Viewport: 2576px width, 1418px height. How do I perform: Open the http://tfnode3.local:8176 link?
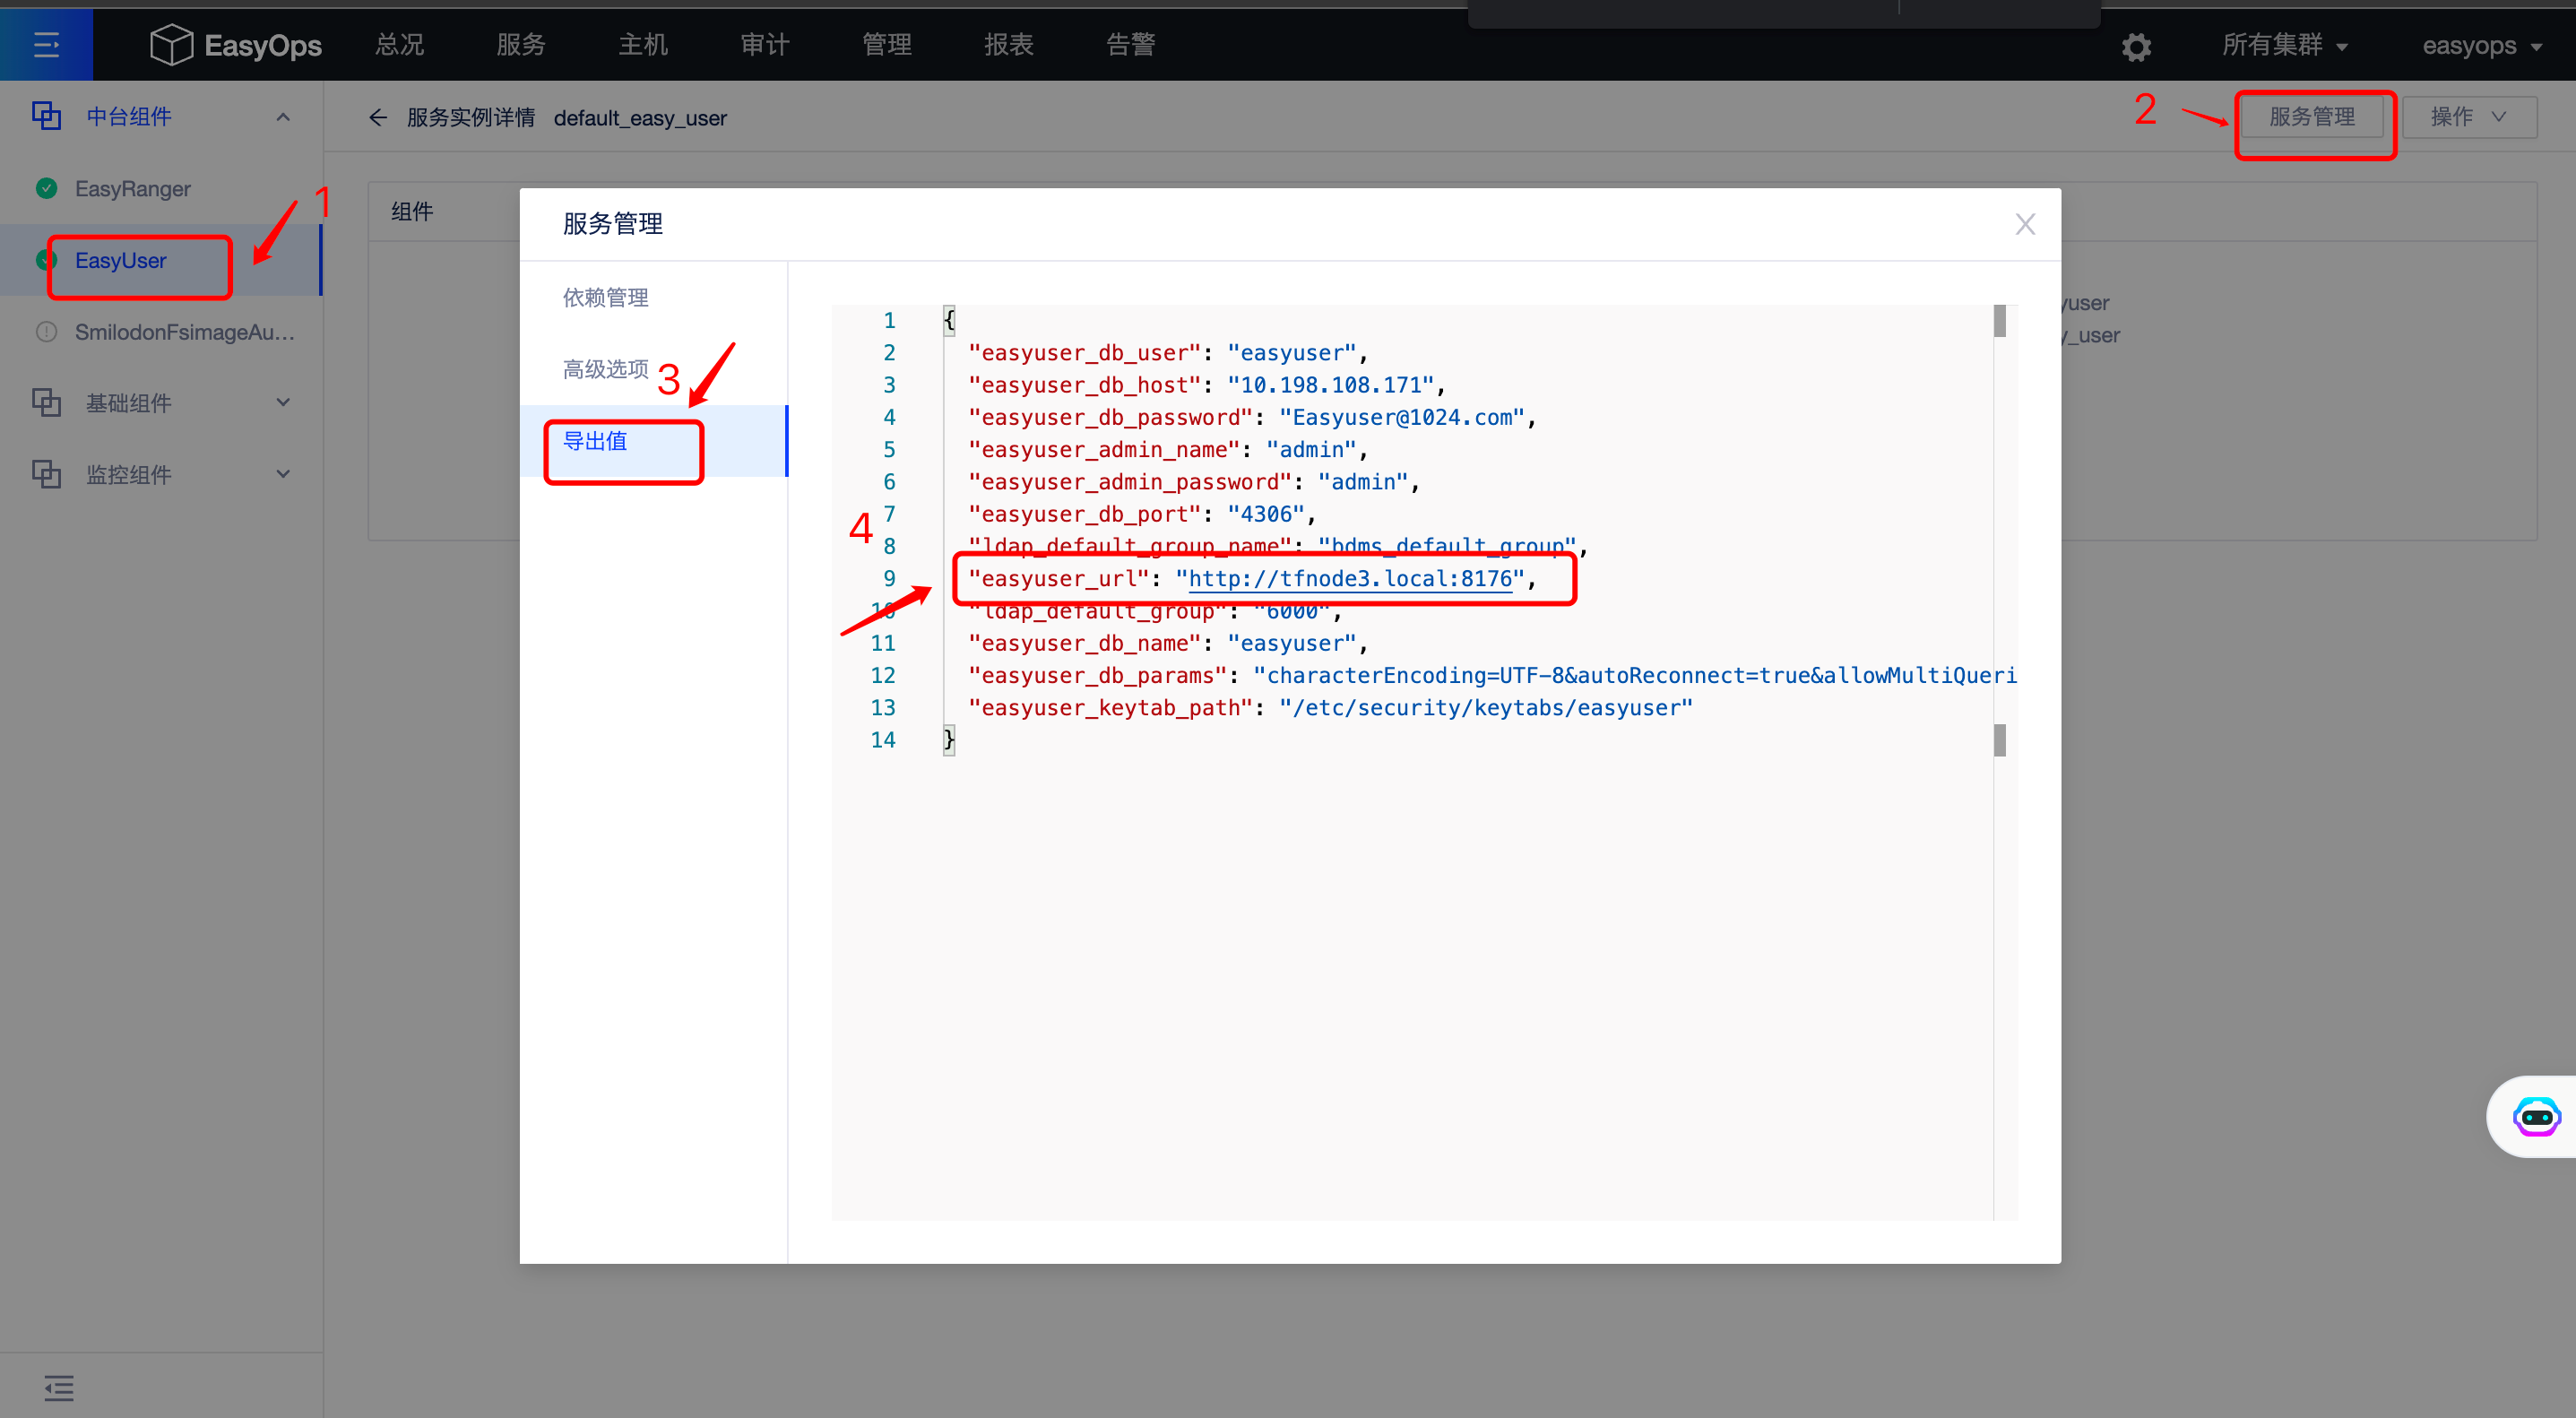click(x=1350, y=579)
